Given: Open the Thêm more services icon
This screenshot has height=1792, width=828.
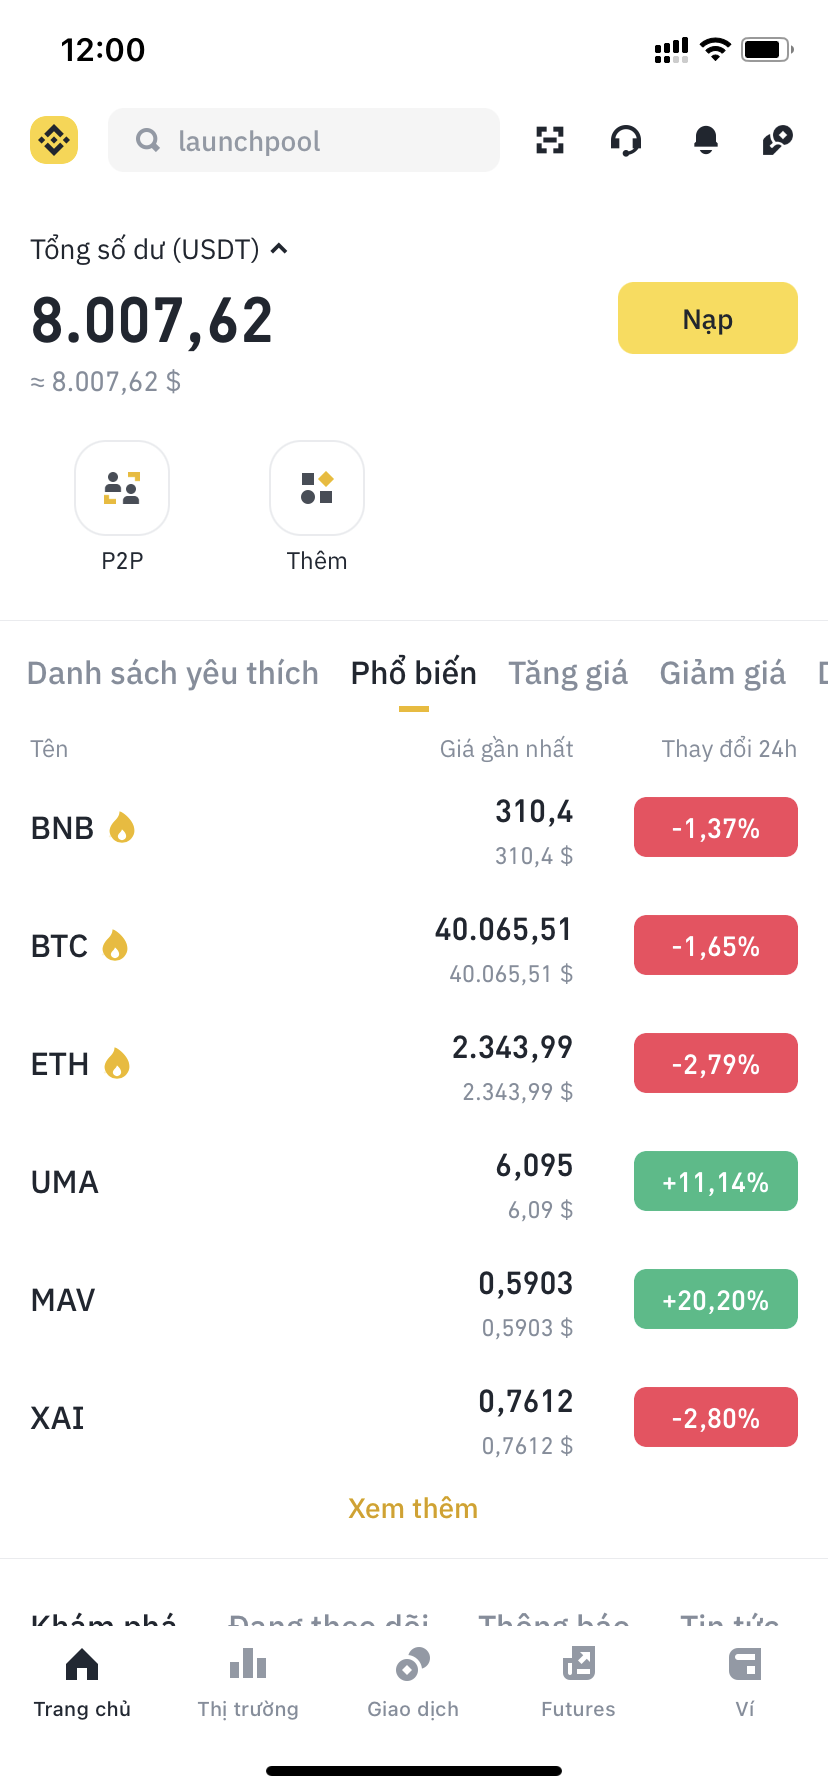Looking at the screenshot, I should (x=317, y=489).
